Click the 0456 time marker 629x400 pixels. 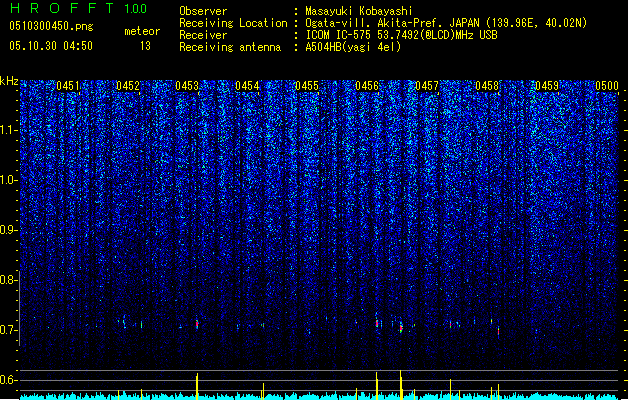click(x=367, y=85)
